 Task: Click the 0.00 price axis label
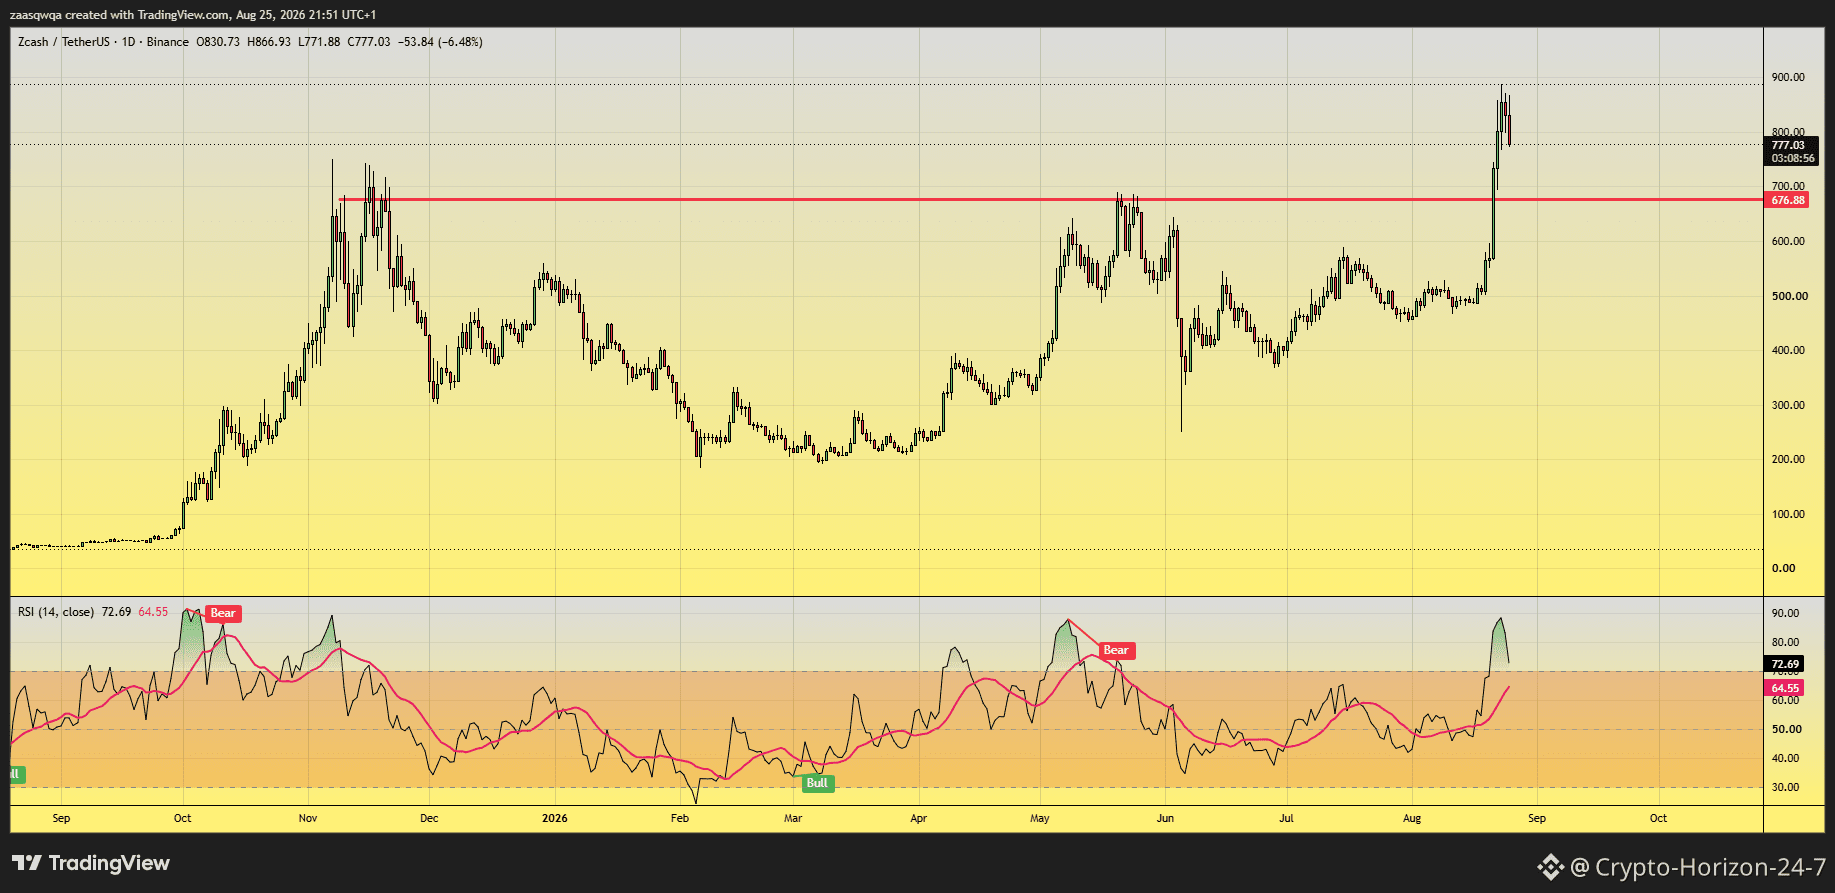point(1783,568)
